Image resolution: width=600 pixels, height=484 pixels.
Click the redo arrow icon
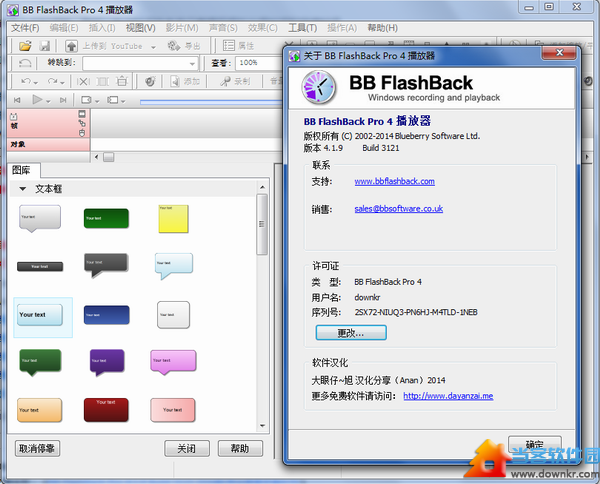pyautogui.click(x=52, y=81)
